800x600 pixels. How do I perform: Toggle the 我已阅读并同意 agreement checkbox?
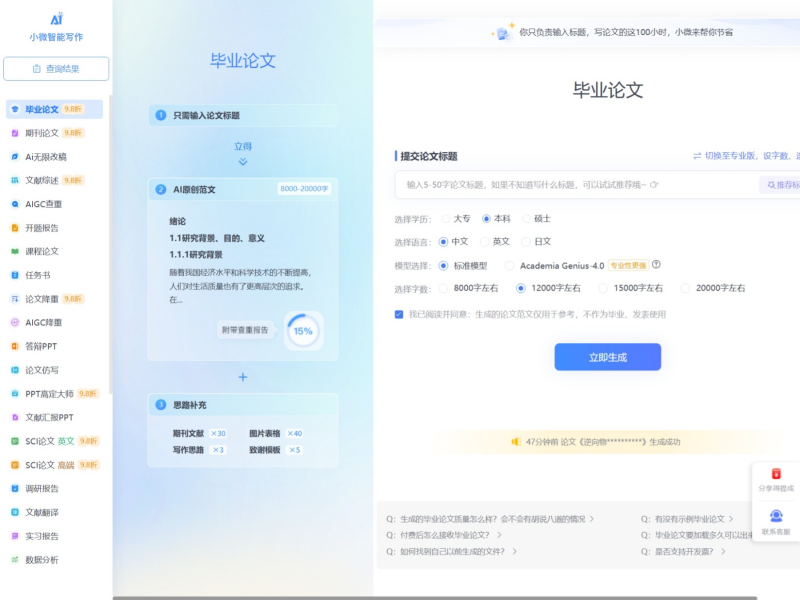pyautogui.click(x=399, y=314)
